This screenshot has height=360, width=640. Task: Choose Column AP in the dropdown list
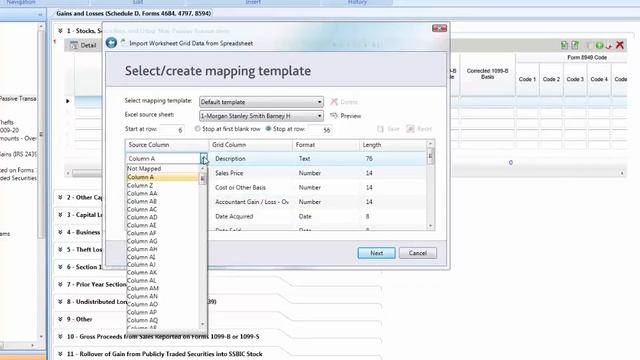162,312
